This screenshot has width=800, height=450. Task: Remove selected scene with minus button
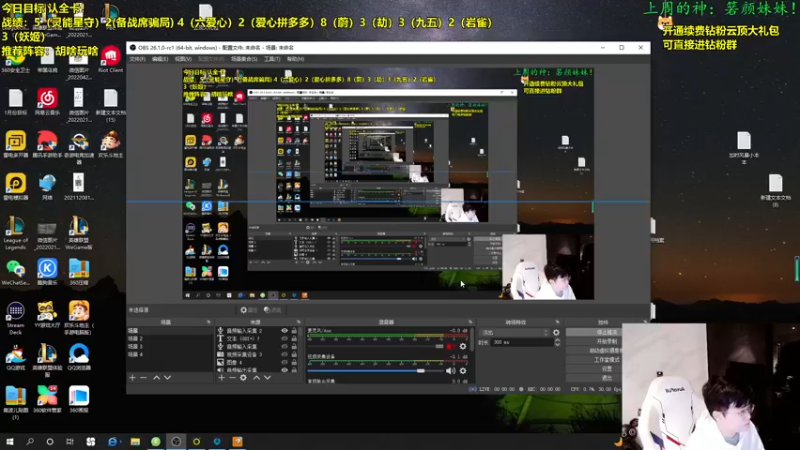tap(143, 378)
